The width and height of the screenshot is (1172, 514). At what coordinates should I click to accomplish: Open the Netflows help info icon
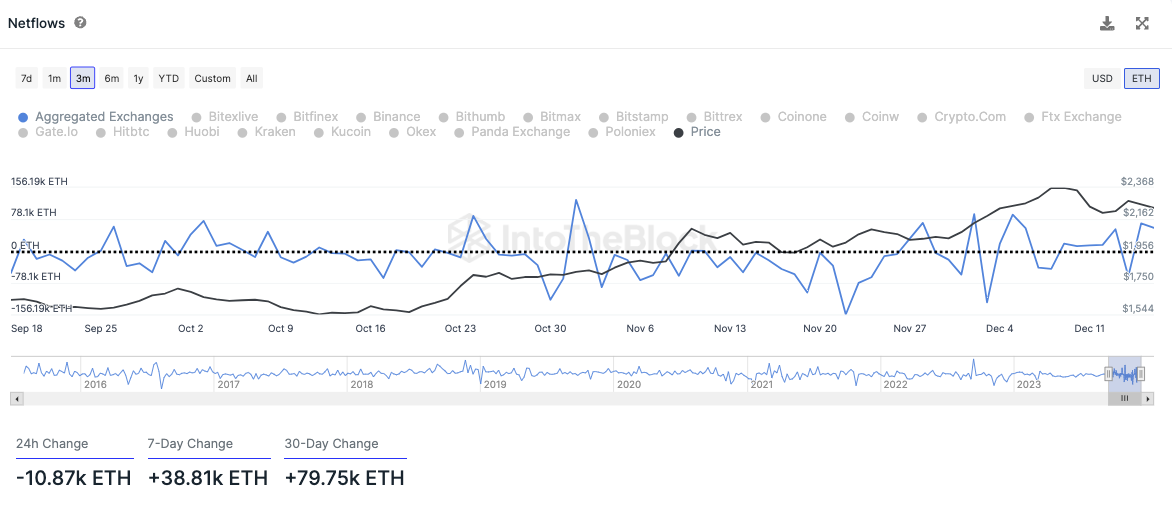(x=80, y=22)
